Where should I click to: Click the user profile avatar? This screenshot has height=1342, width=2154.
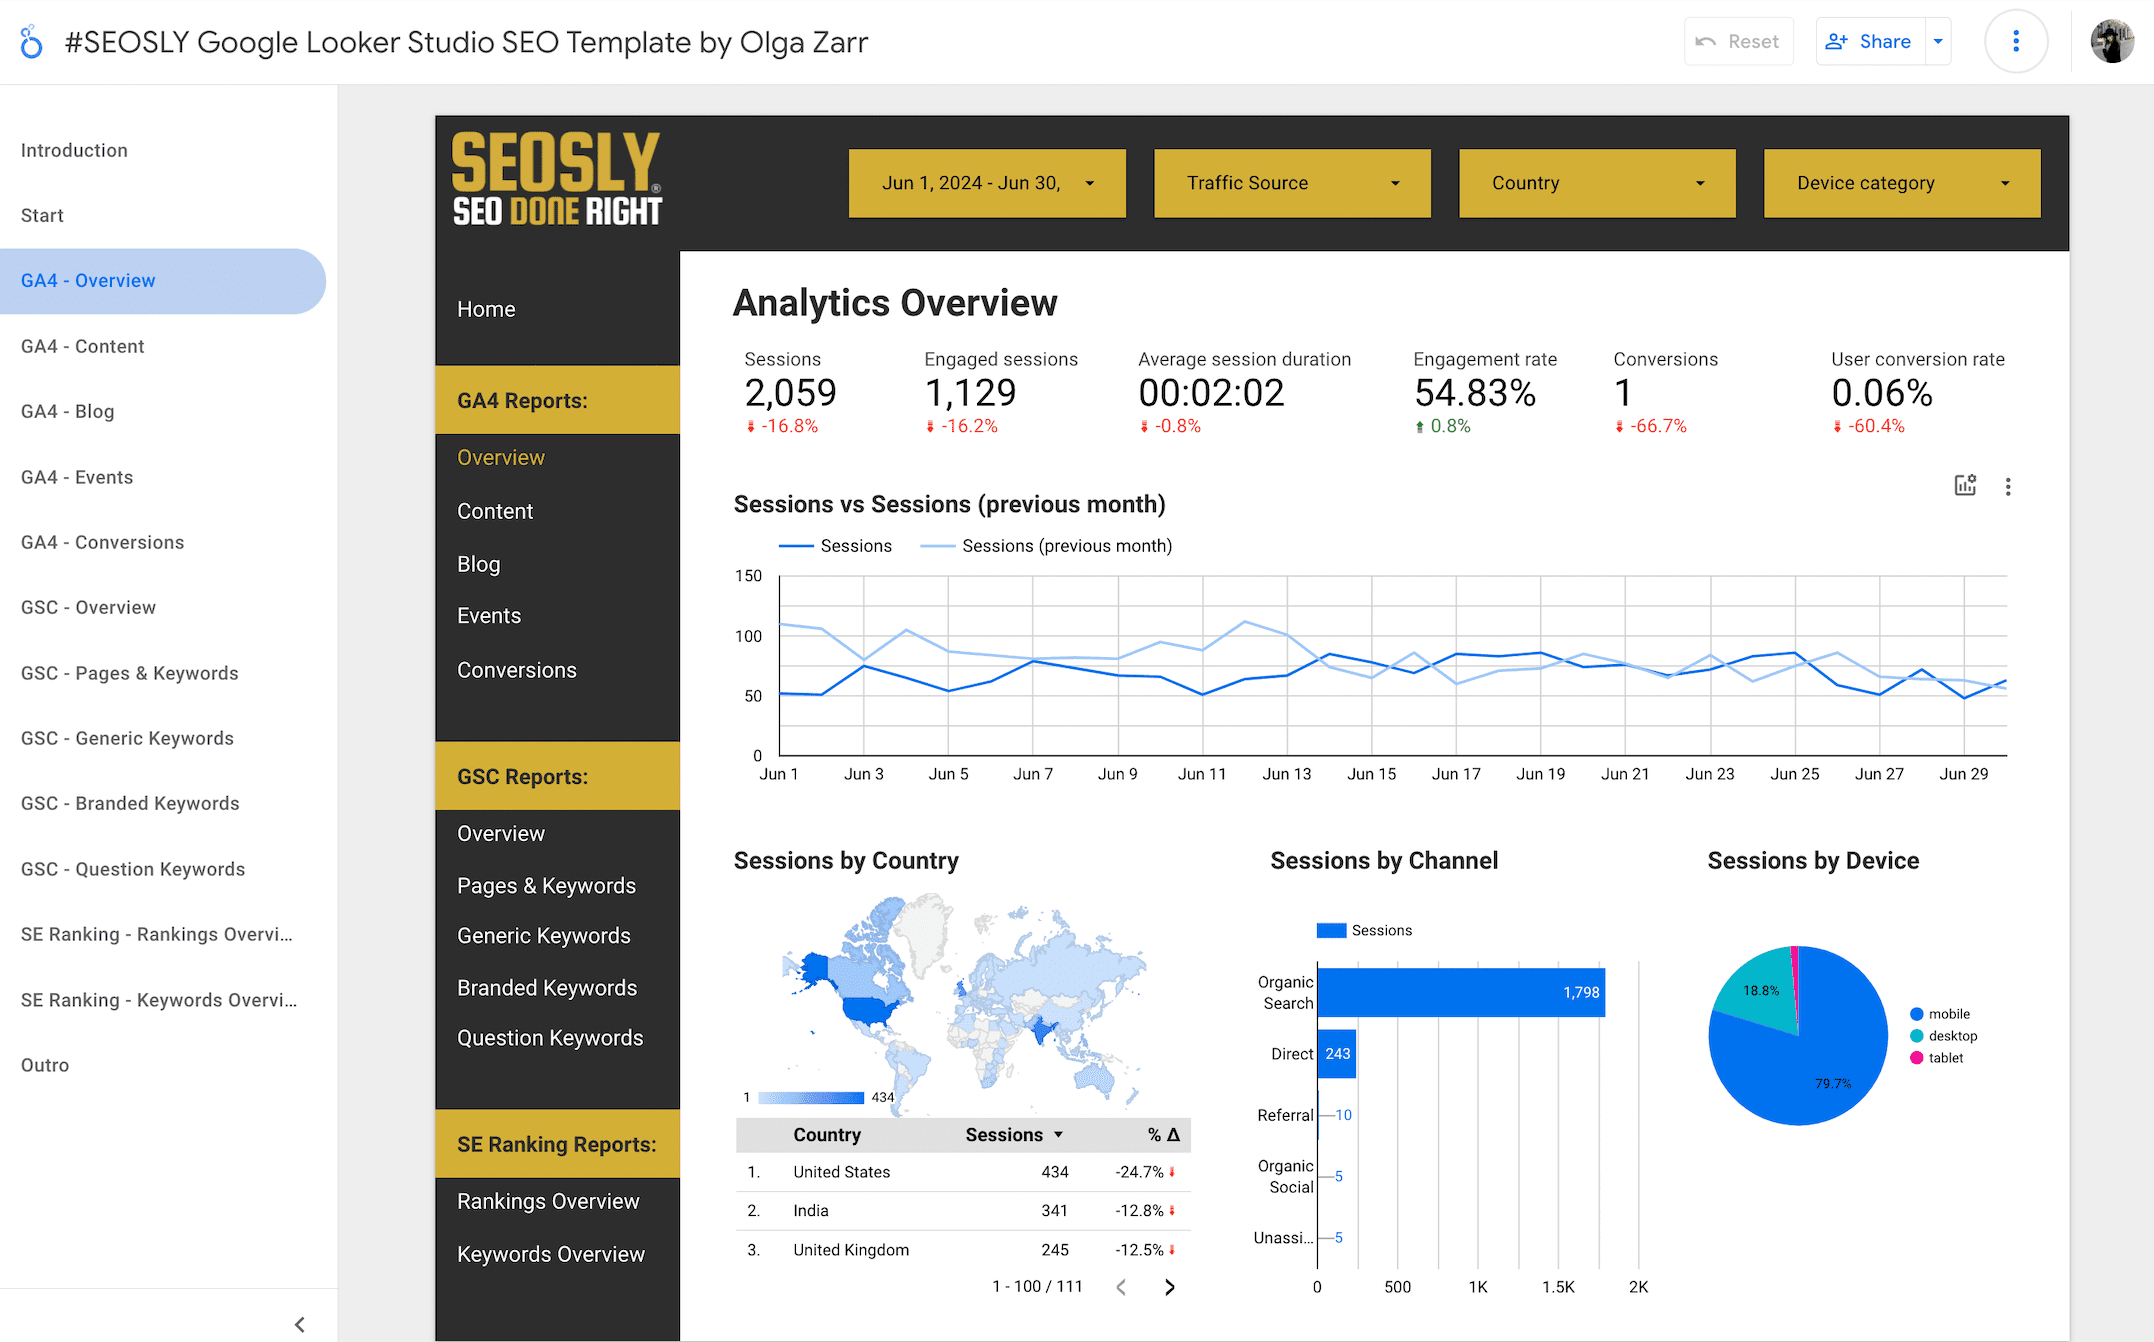tap(2111, 42)
